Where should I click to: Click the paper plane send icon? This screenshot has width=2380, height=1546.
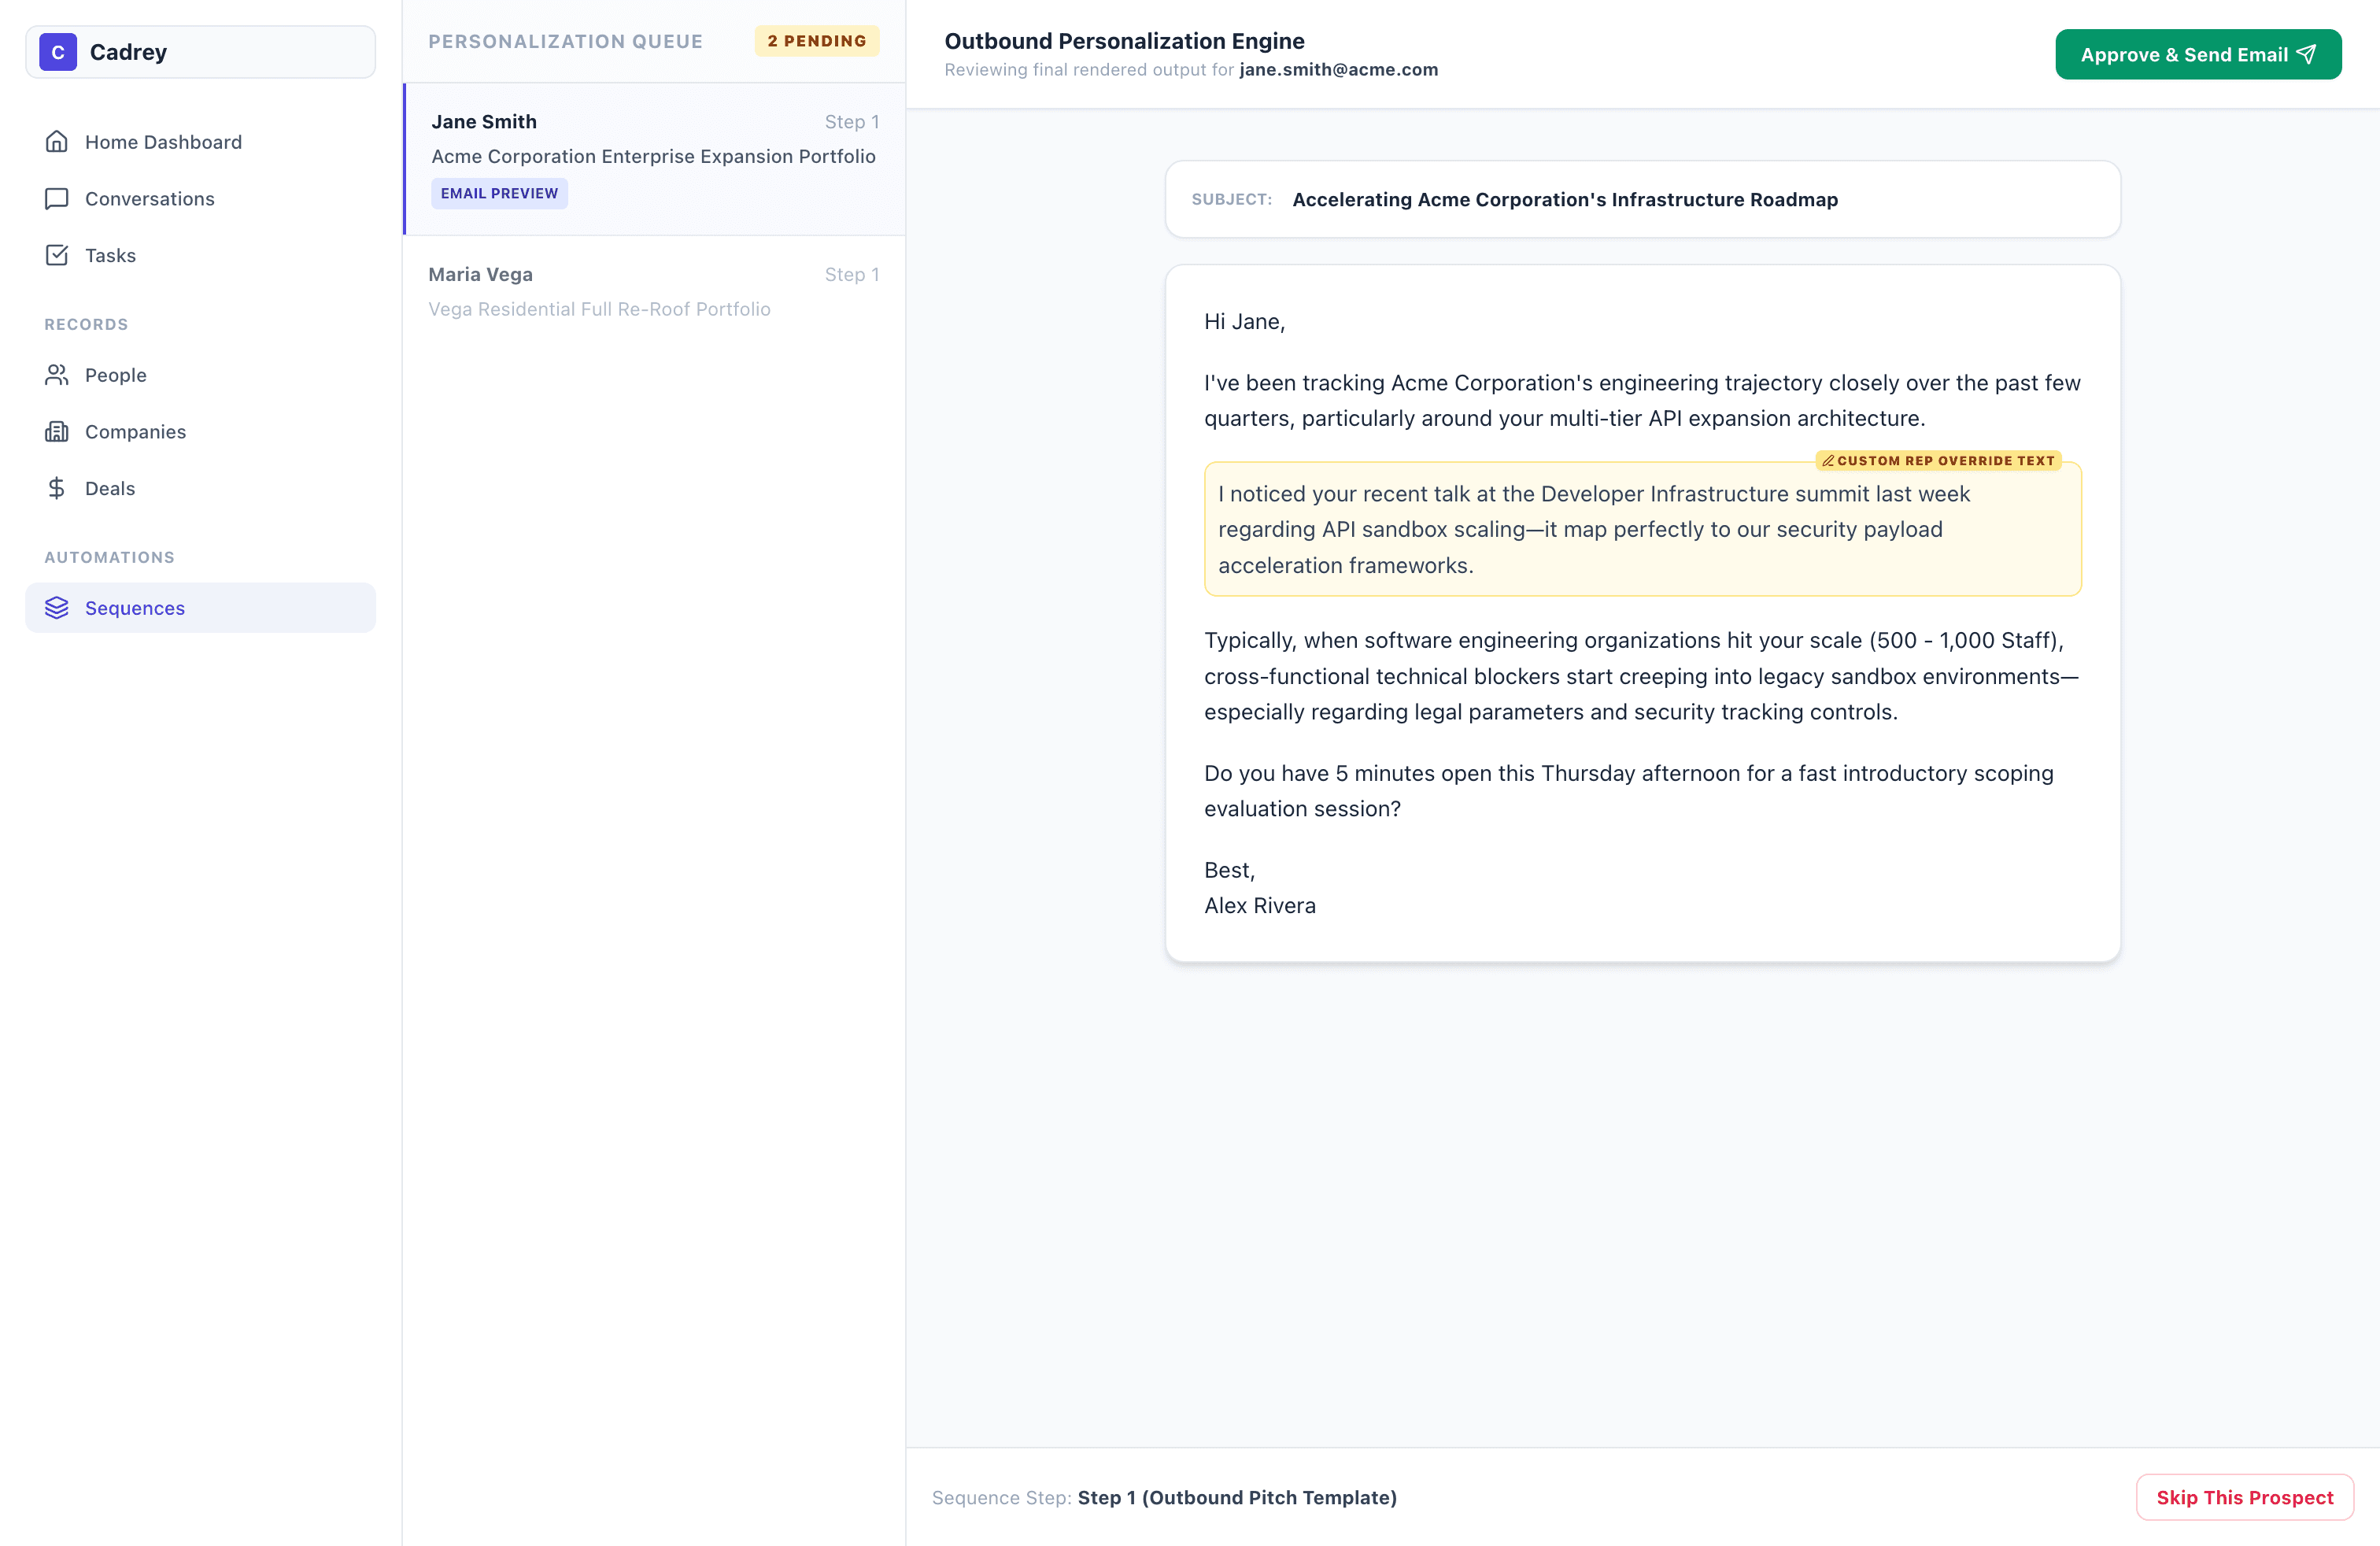pos(2306,54)
